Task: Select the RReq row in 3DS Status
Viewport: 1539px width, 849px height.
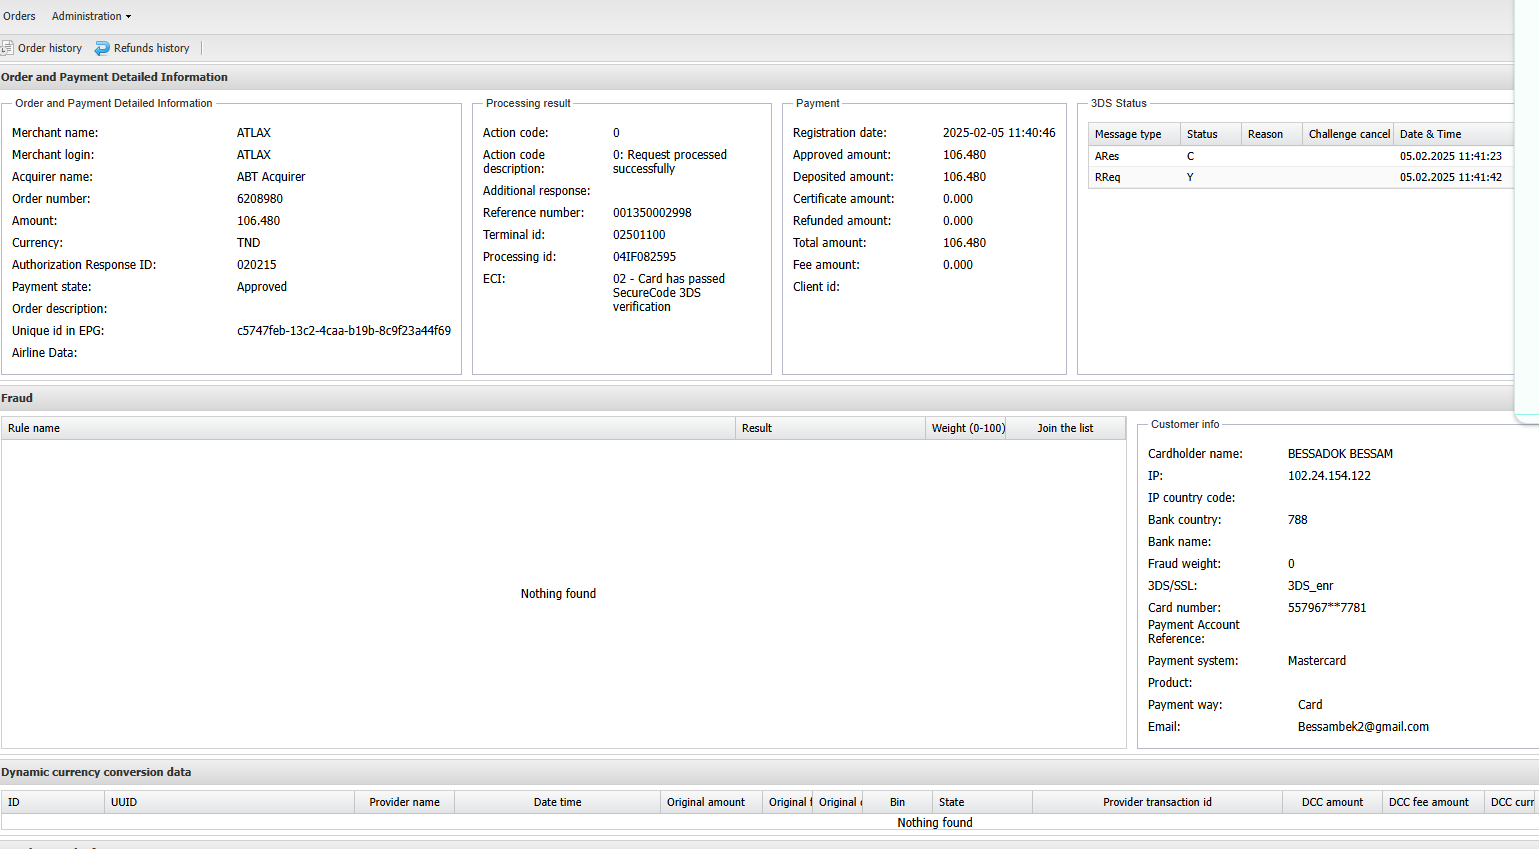Action: [1107, 177]
